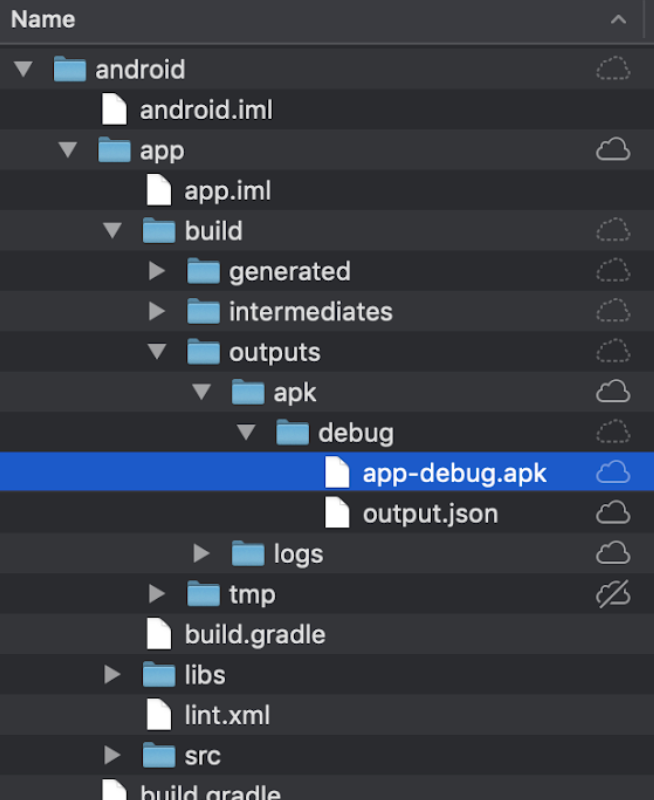This screenshot has height=800, width=654.
Task: Click the crossed-out cloud icon beside tmp
Action: pos(613,594)
